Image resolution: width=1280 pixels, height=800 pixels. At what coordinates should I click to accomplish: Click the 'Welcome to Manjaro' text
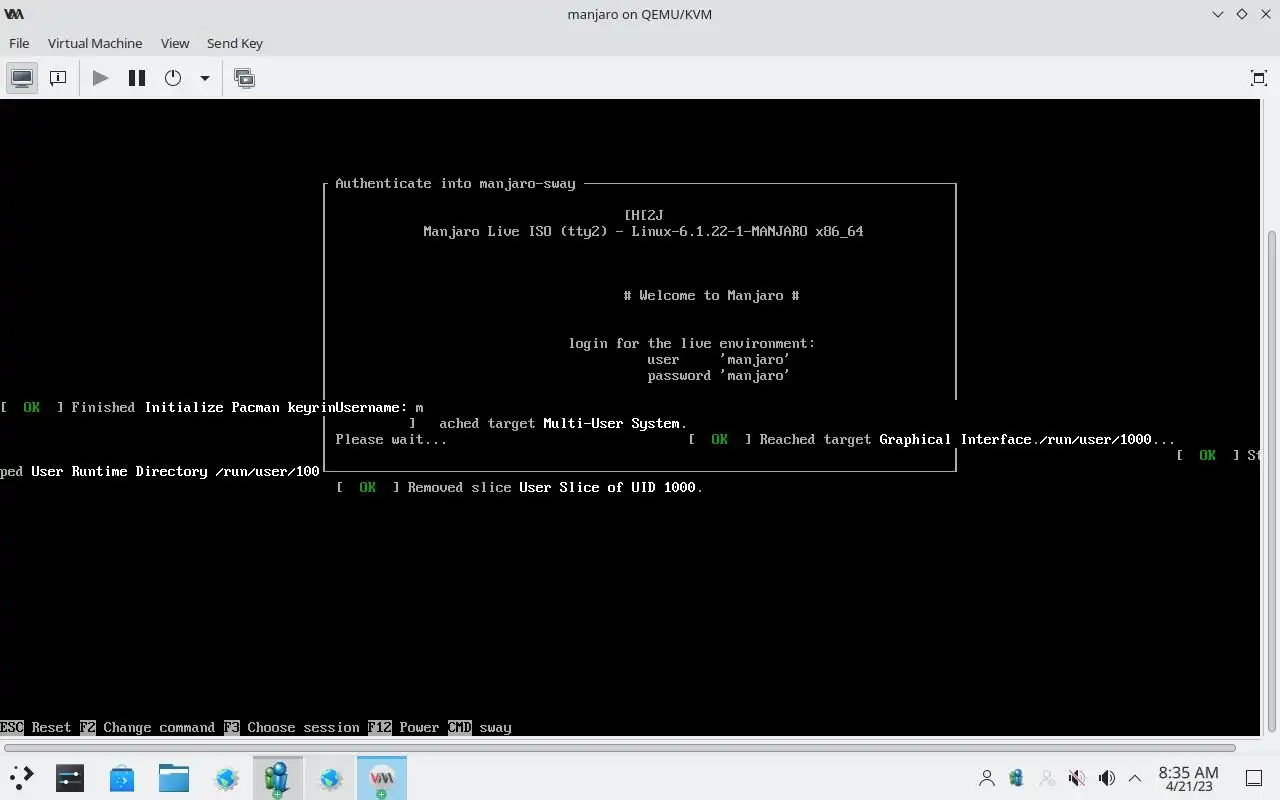pyautogui.click(x=711, y=295)
